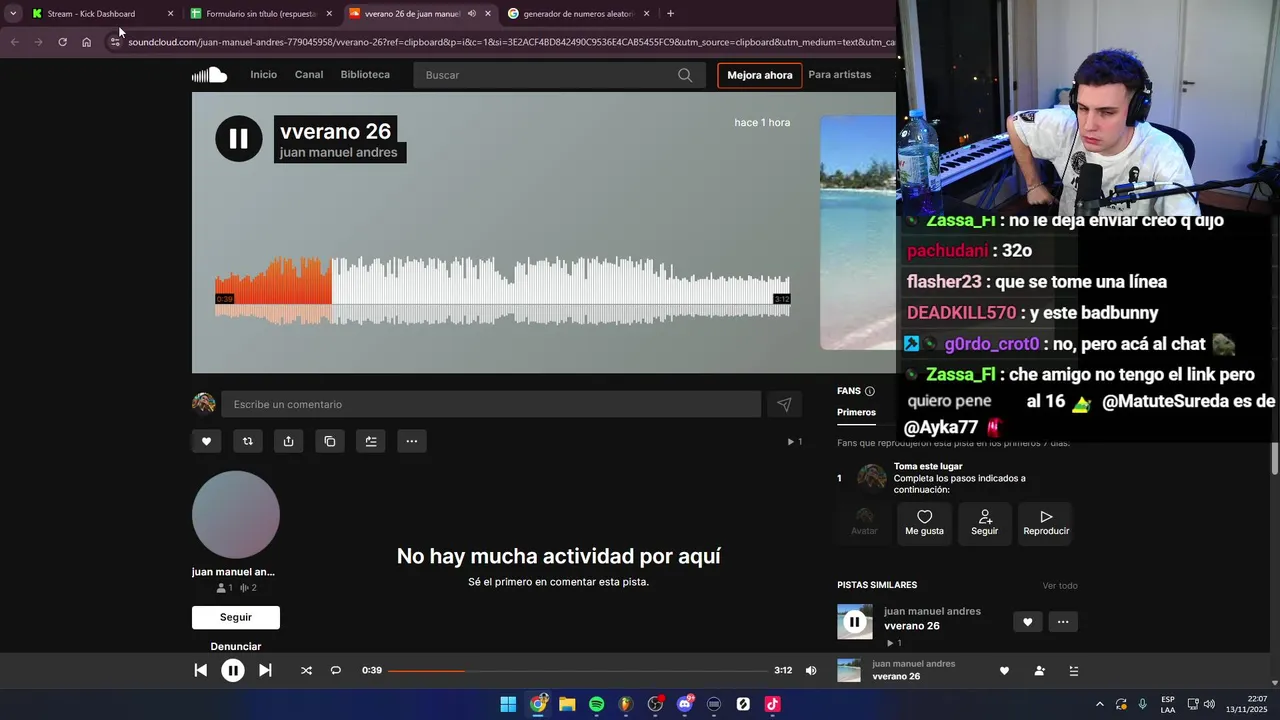Pause the similar track vverano 26 thumbnail

(855, 622)
